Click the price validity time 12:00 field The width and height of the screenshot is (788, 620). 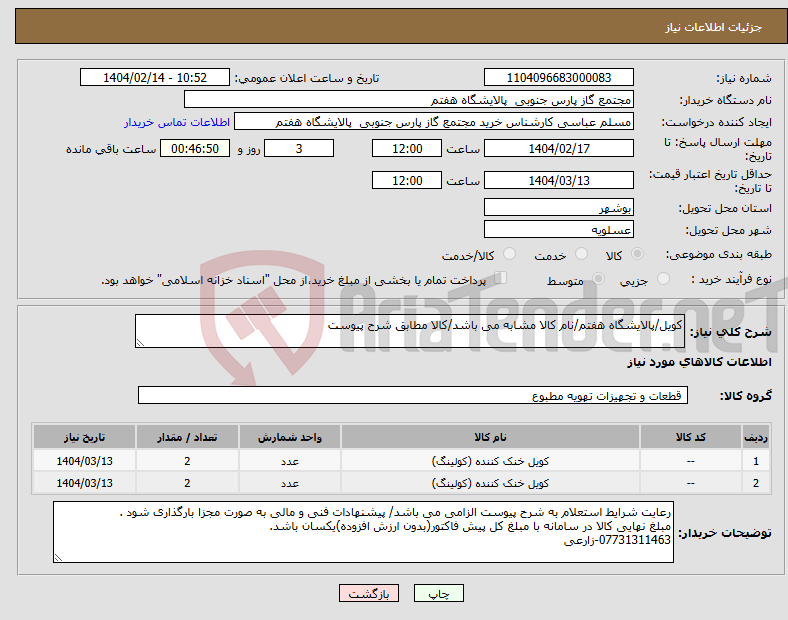click(x=407, y=180)
